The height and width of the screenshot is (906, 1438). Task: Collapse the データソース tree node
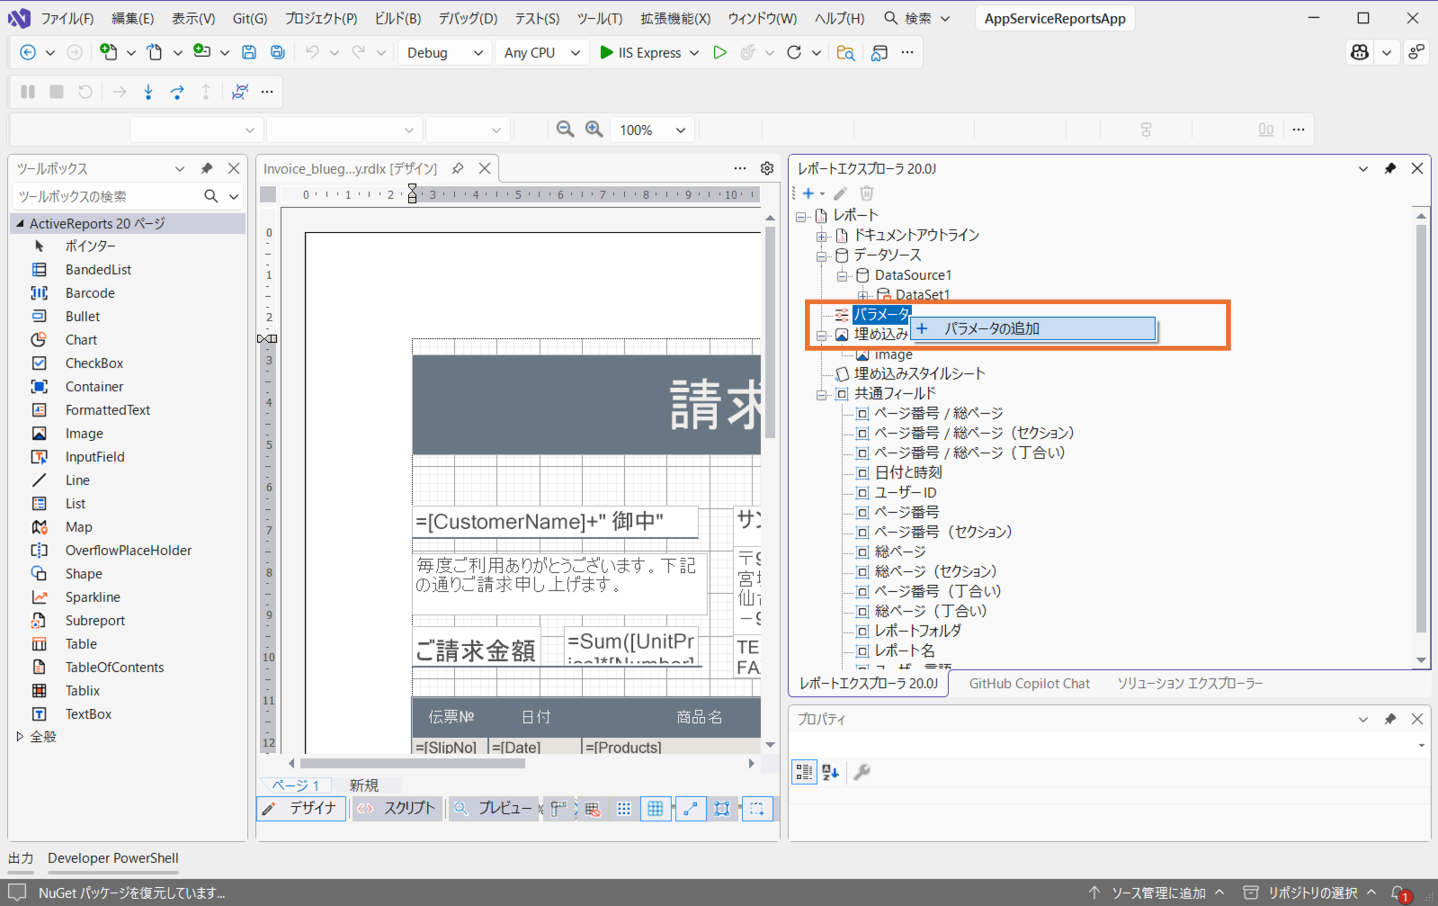tap(821, 256)
